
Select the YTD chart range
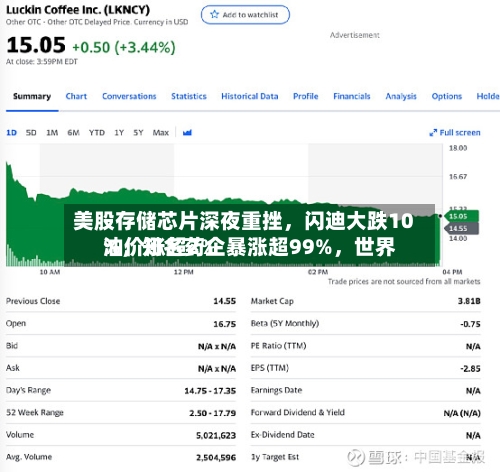coord(97,133)
